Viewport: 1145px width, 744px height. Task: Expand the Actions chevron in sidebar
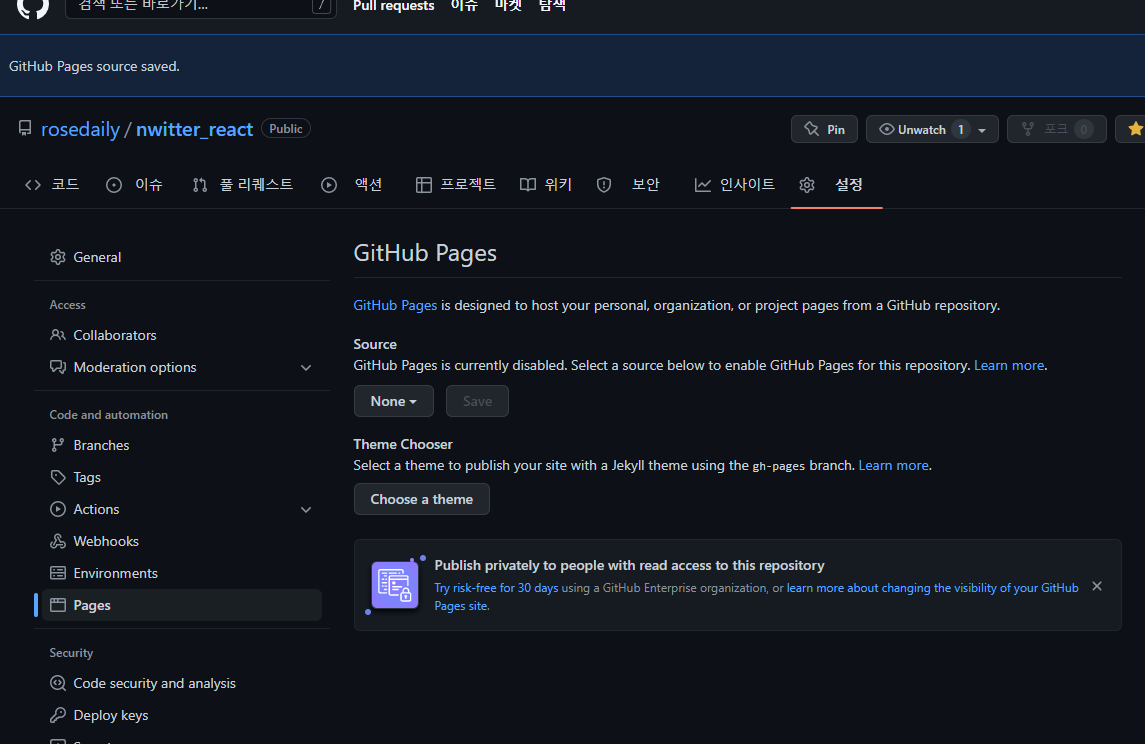(306, 510)
